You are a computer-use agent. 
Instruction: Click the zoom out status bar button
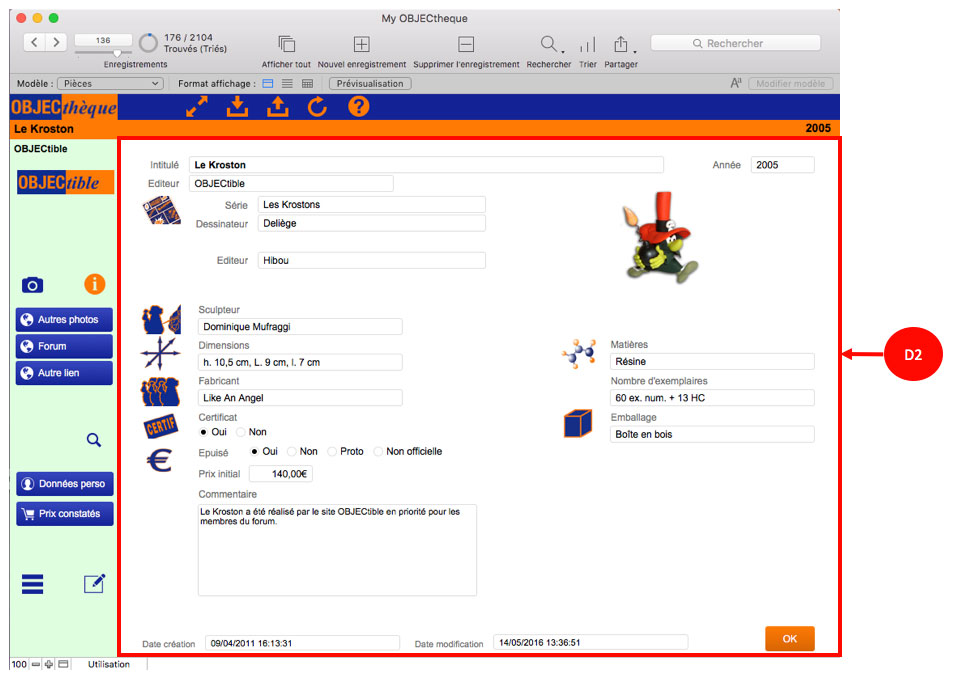[x=36, y=664]
